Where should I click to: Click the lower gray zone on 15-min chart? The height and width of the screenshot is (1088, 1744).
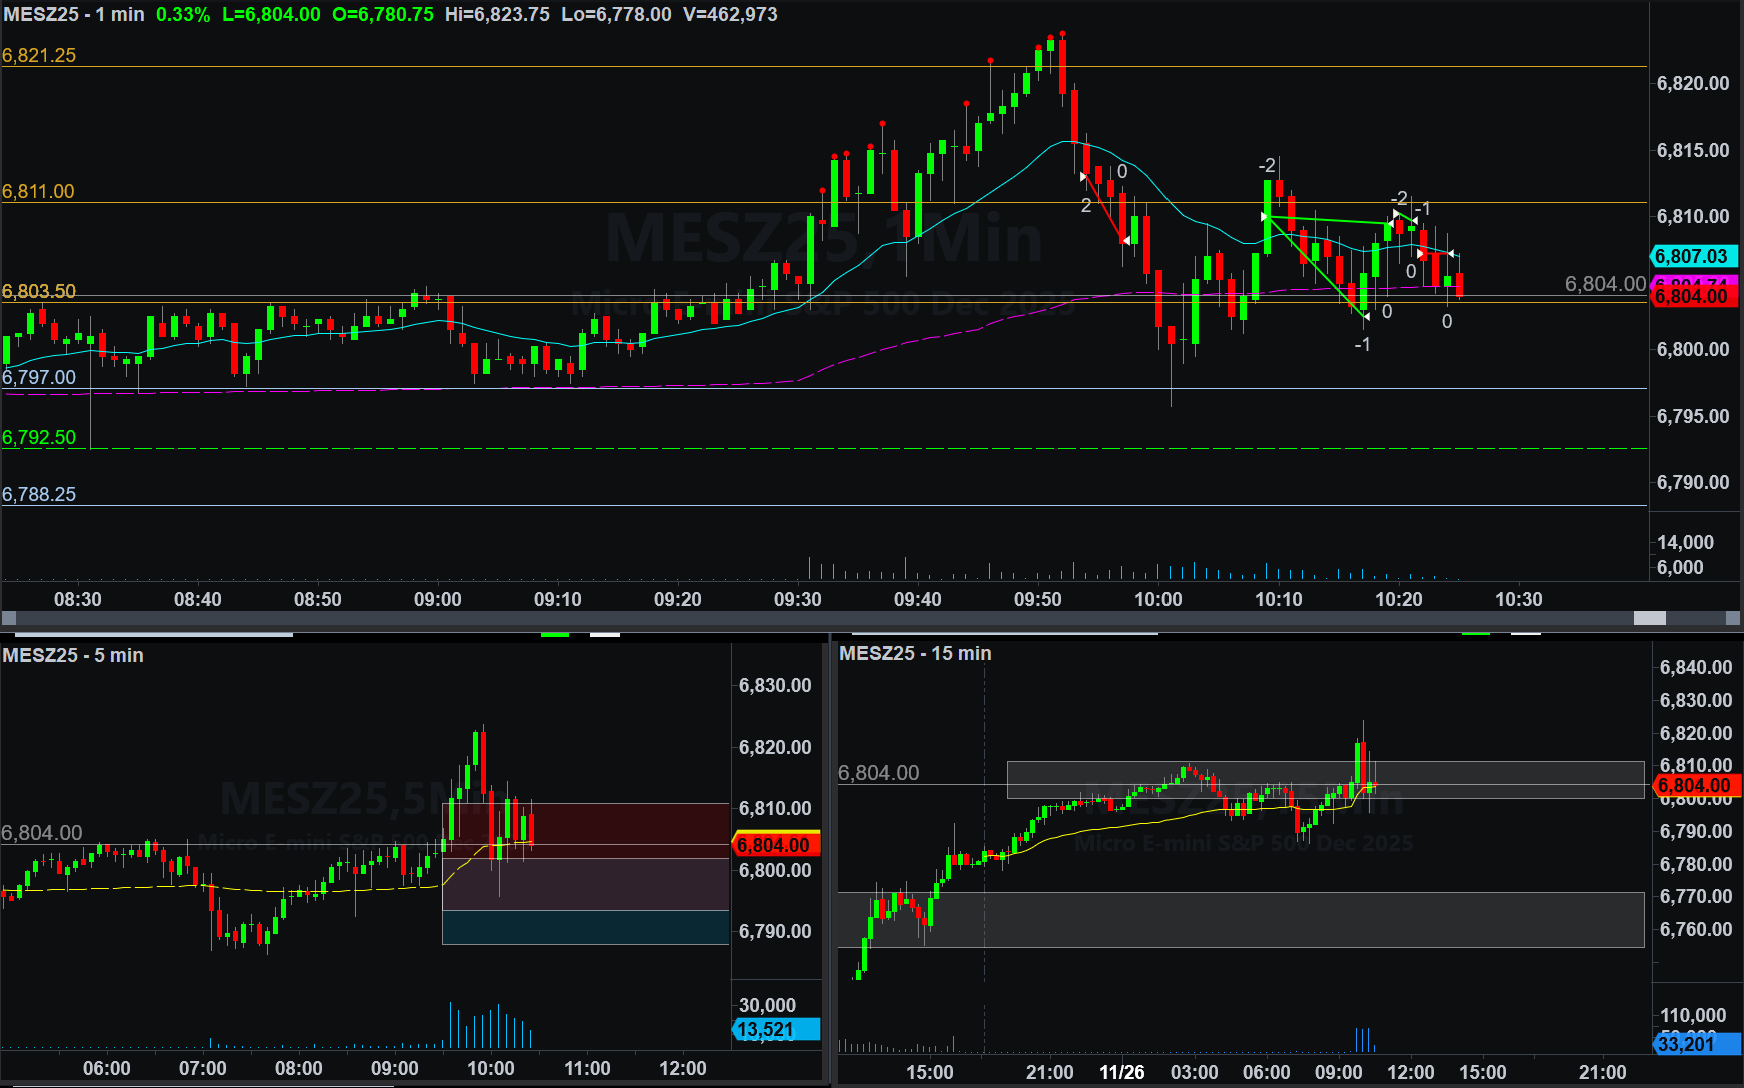pyautogui.click(x=1240, y=919)
